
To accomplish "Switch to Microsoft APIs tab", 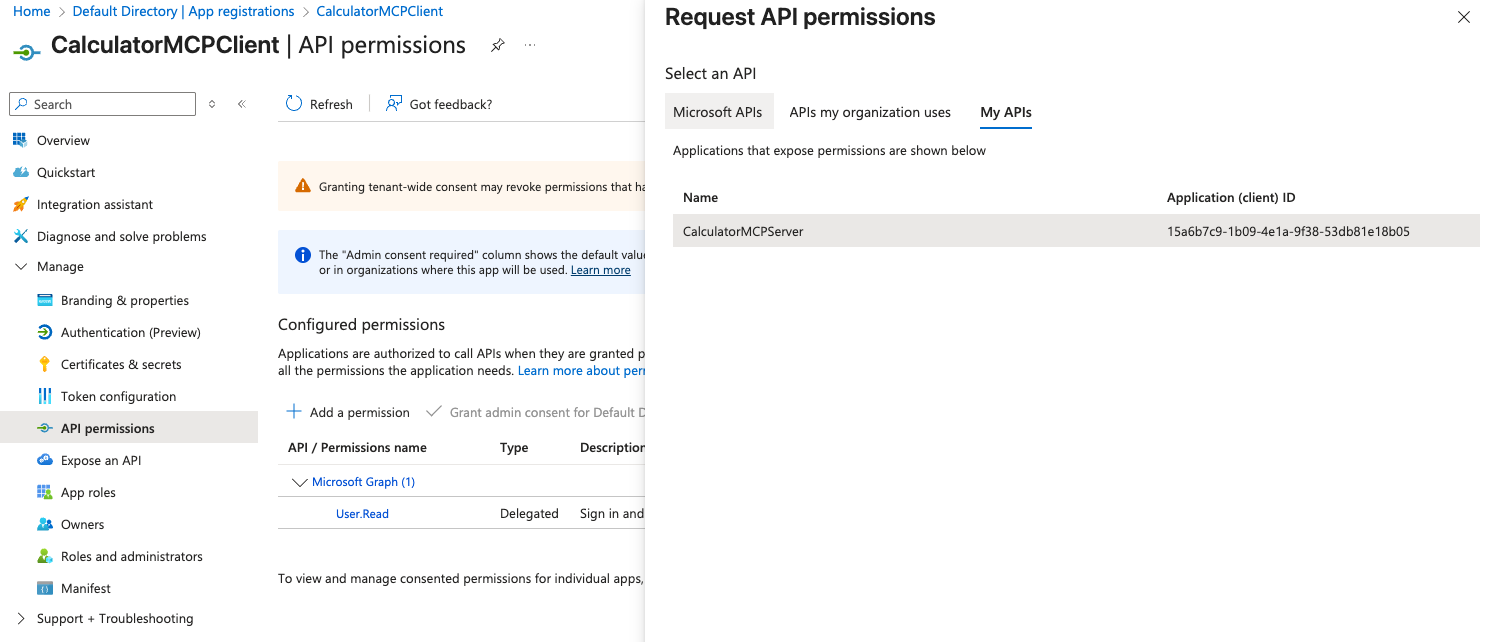I will coord(718,112).
